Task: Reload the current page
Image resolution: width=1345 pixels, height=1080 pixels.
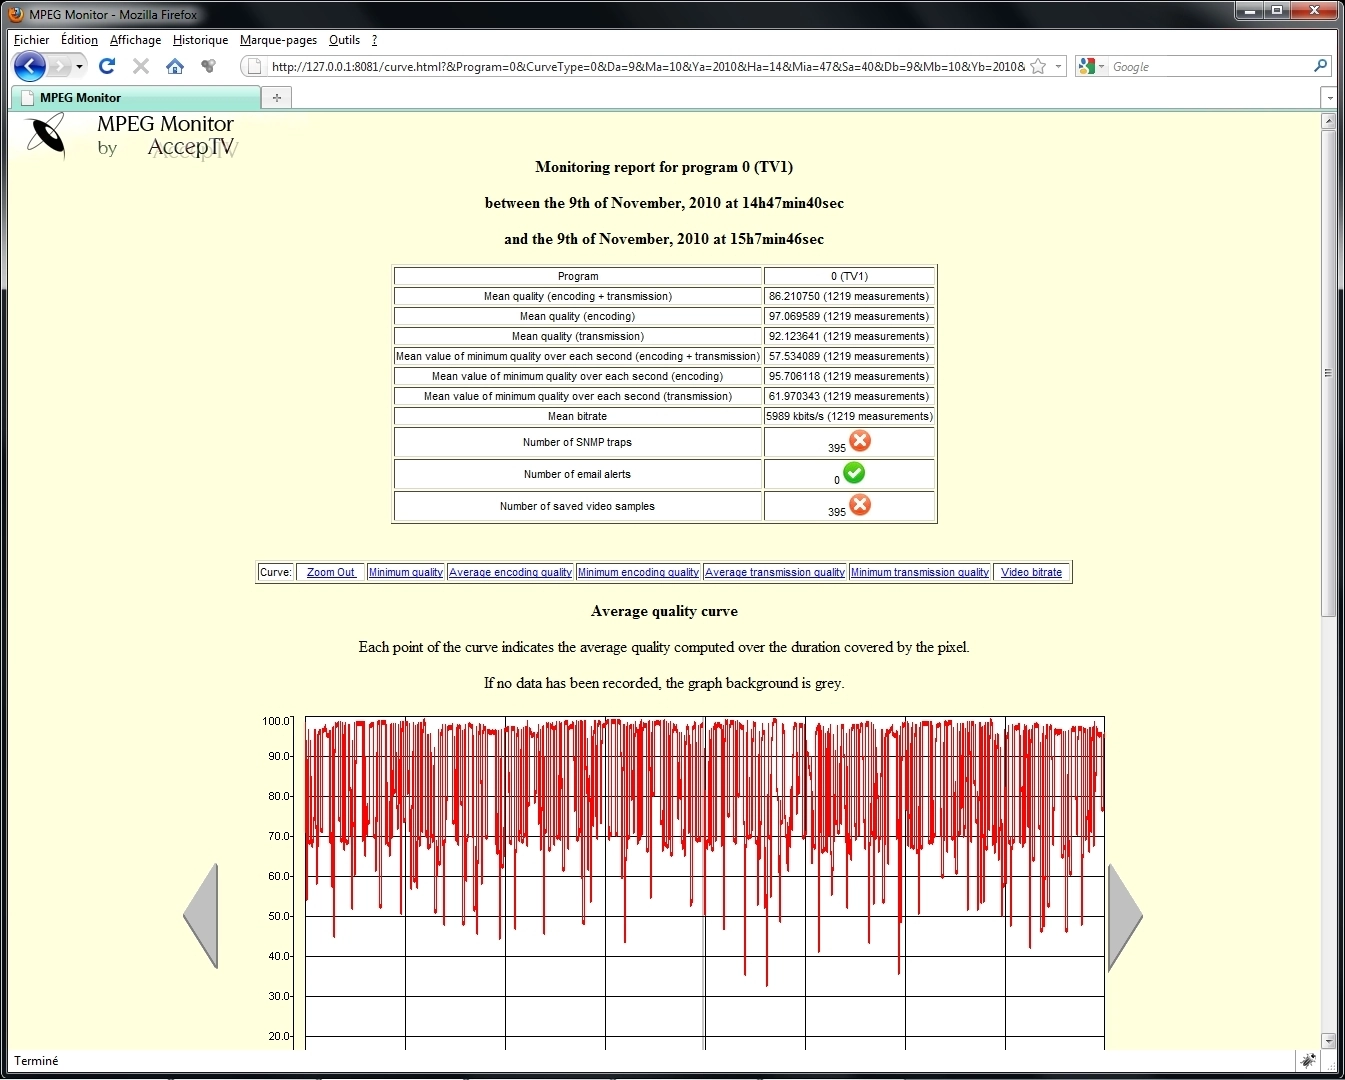Action: tap(107, 66)
